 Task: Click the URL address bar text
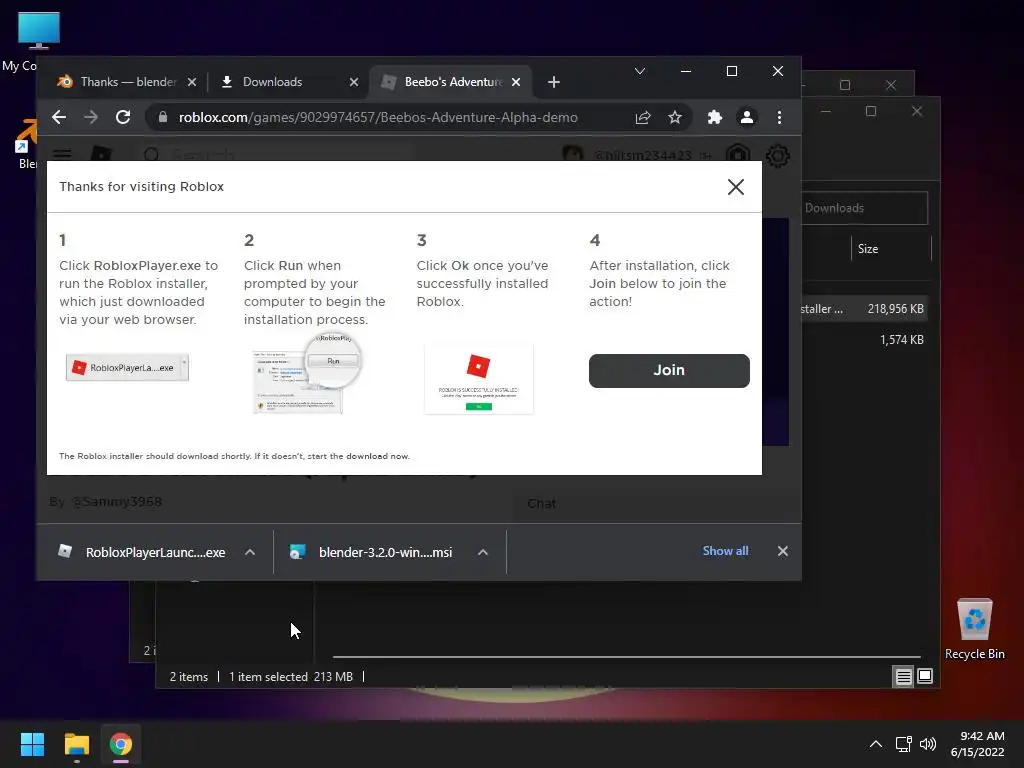point(378,118)
